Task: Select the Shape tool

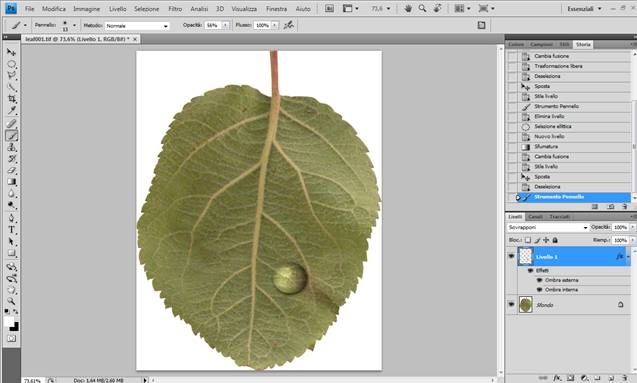Action: click(11, 253)
